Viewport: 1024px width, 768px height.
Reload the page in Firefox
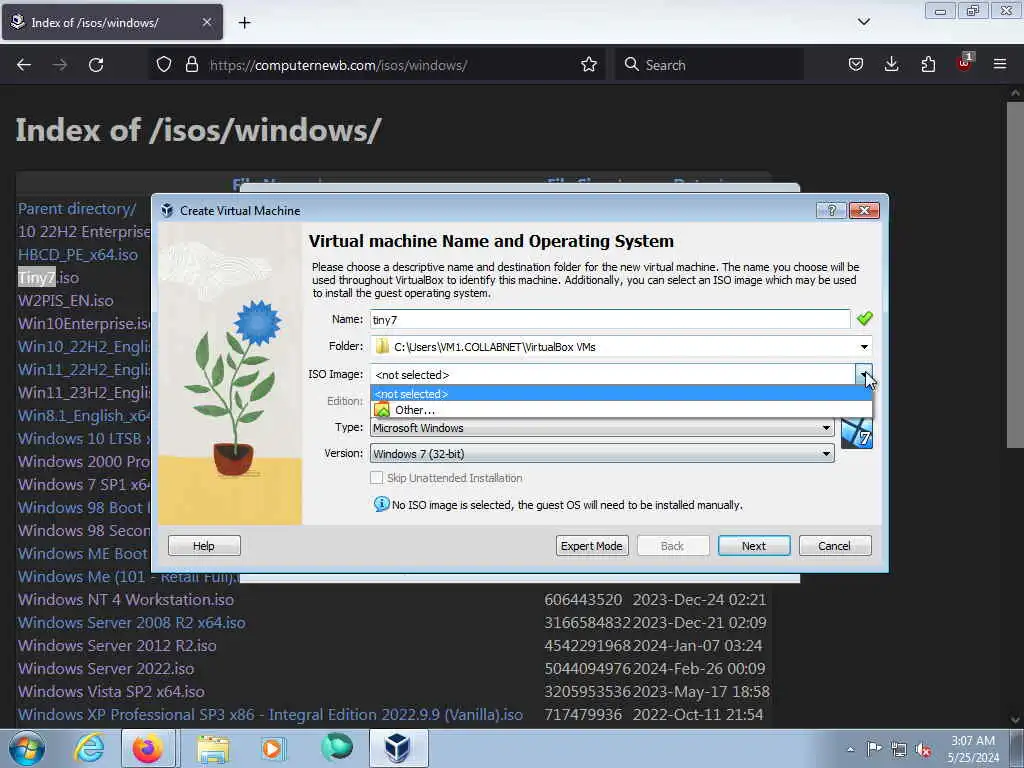(96, 65)
